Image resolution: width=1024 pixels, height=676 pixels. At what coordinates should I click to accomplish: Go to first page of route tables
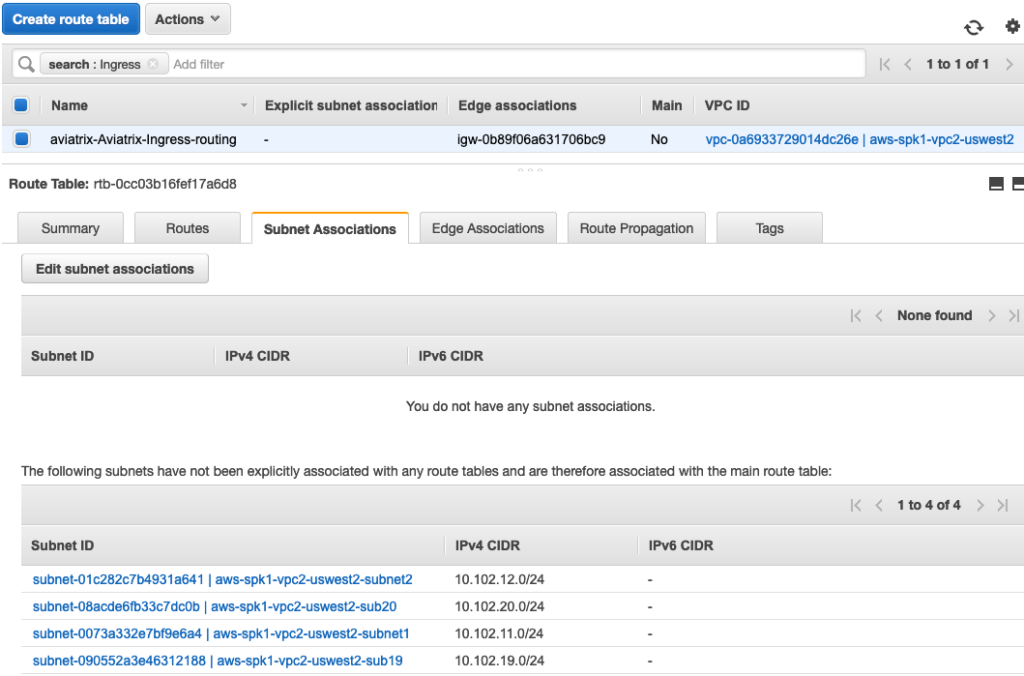884,64
